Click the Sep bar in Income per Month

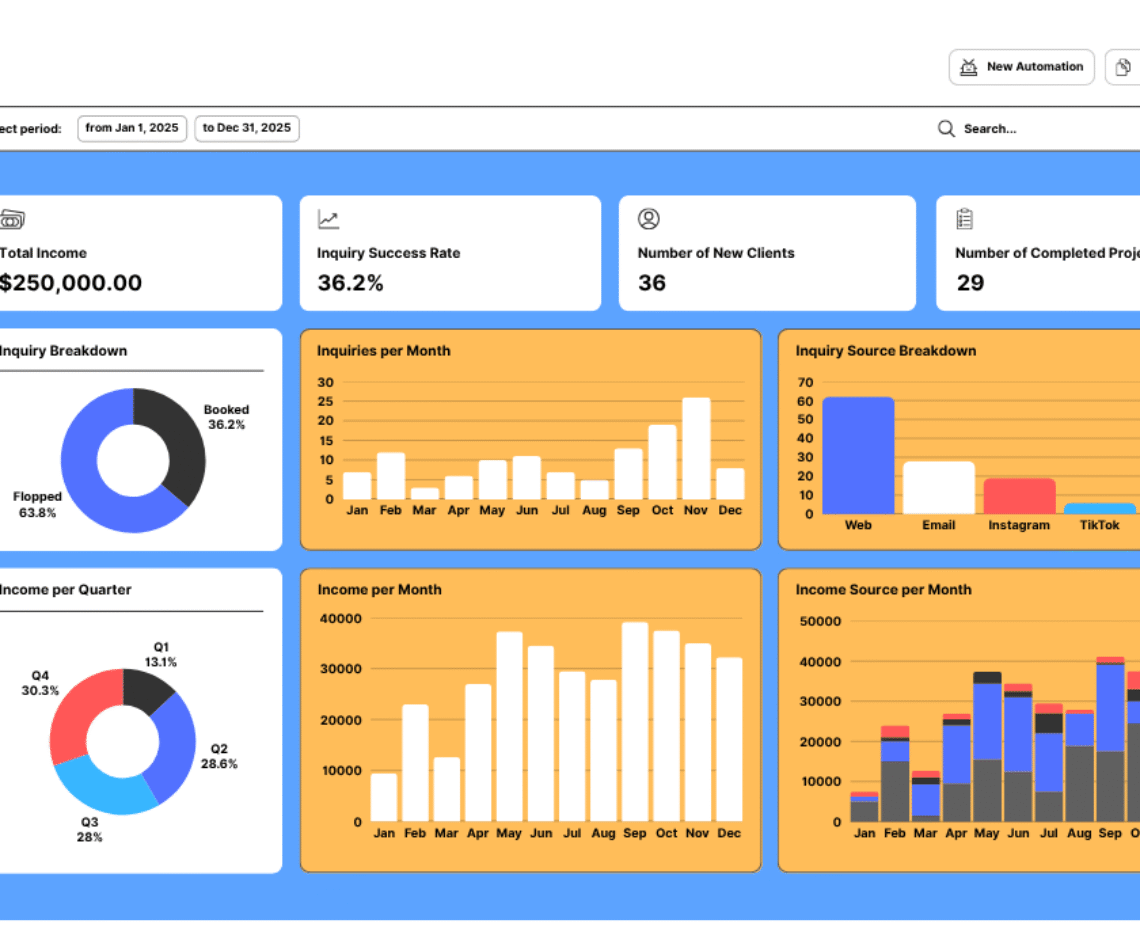tap(635, 722)
